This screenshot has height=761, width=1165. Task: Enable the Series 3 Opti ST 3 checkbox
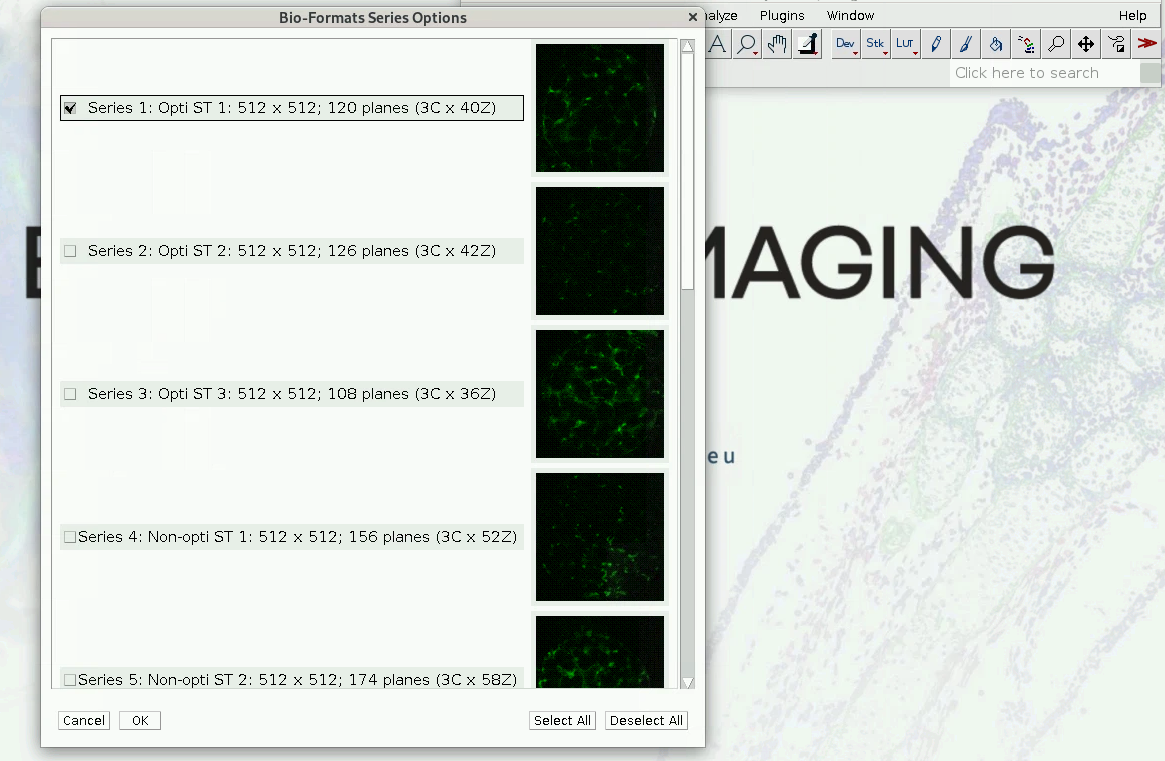pyautogui.click(x=70, y=394)
